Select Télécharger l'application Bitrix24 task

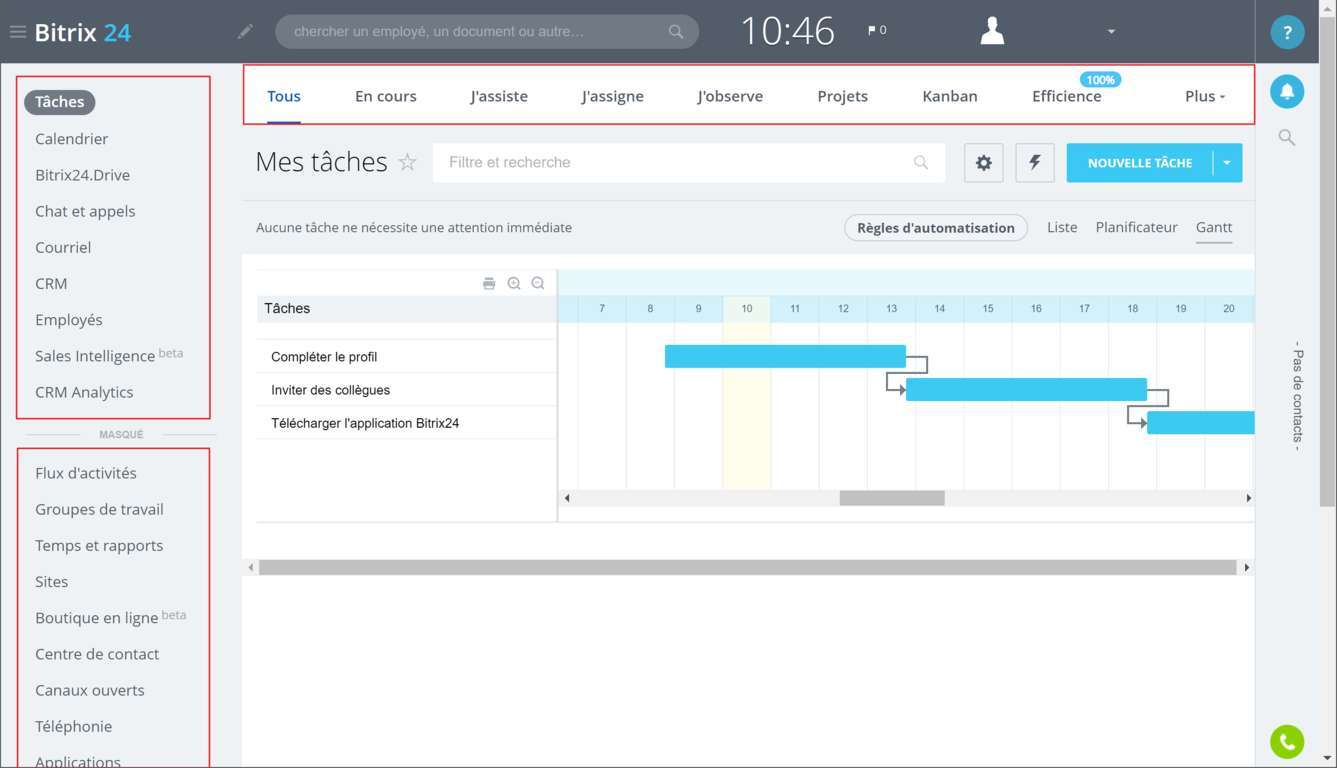(x=365, y=423)
